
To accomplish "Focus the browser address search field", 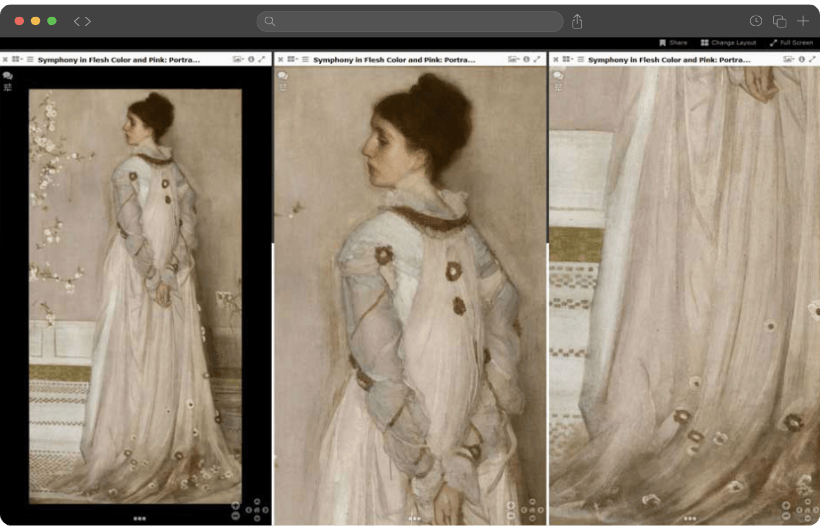I will (409, 21).
